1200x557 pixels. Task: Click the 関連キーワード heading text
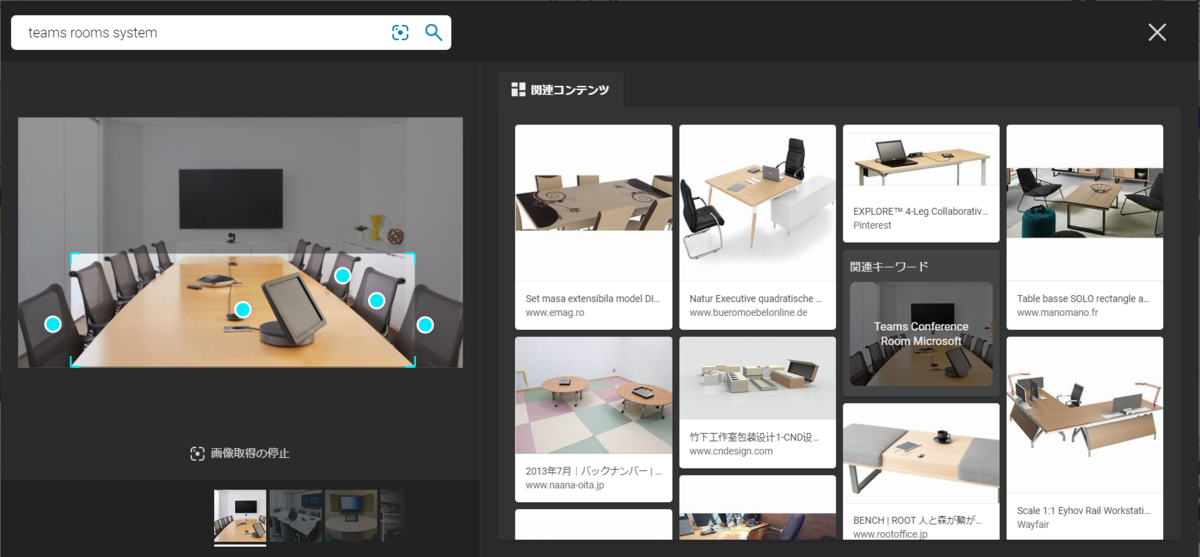[x=889, y=267]
